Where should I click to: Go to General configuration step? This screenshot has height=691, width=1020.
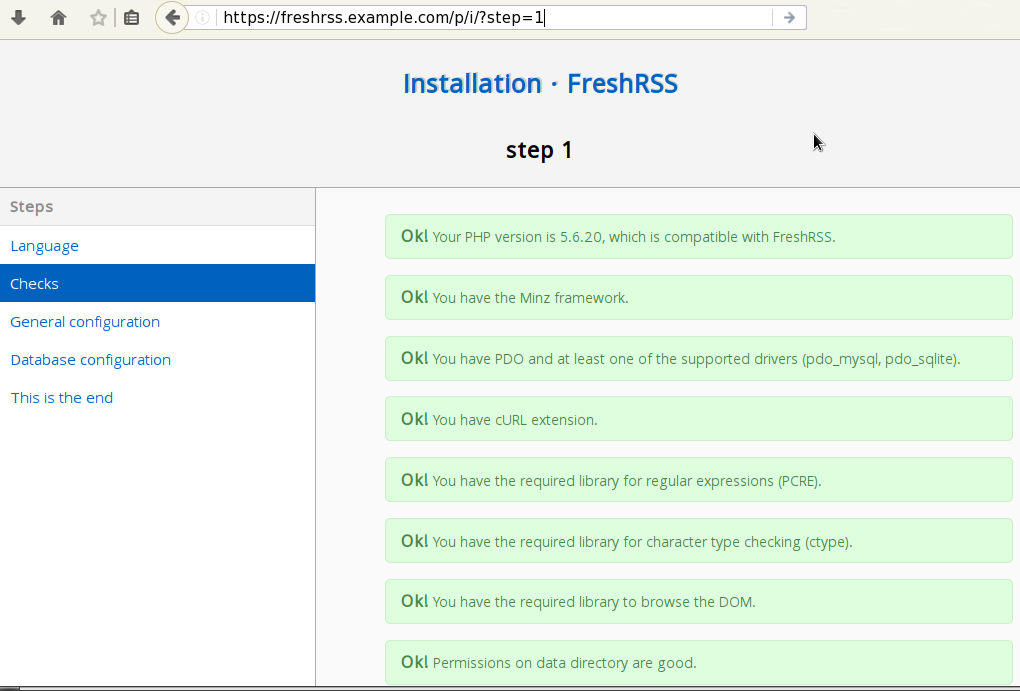click(85, 322)
